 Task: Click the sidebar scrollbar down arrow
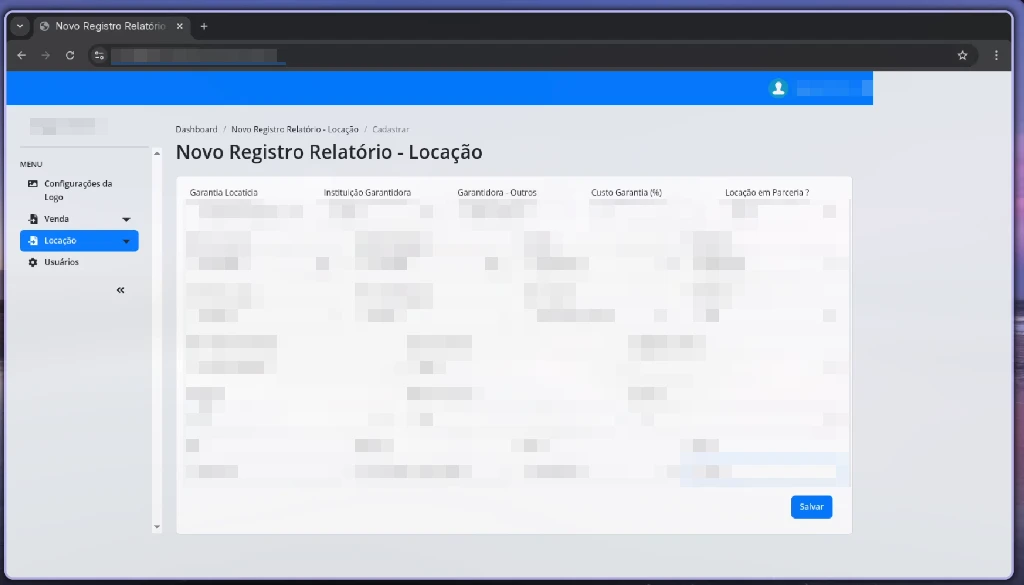tap(157, 526)
